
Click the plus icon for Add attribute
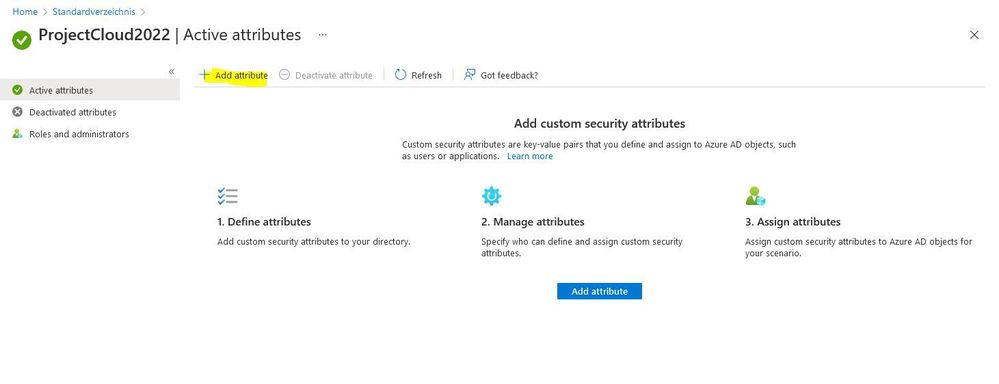tap(205, 75)
